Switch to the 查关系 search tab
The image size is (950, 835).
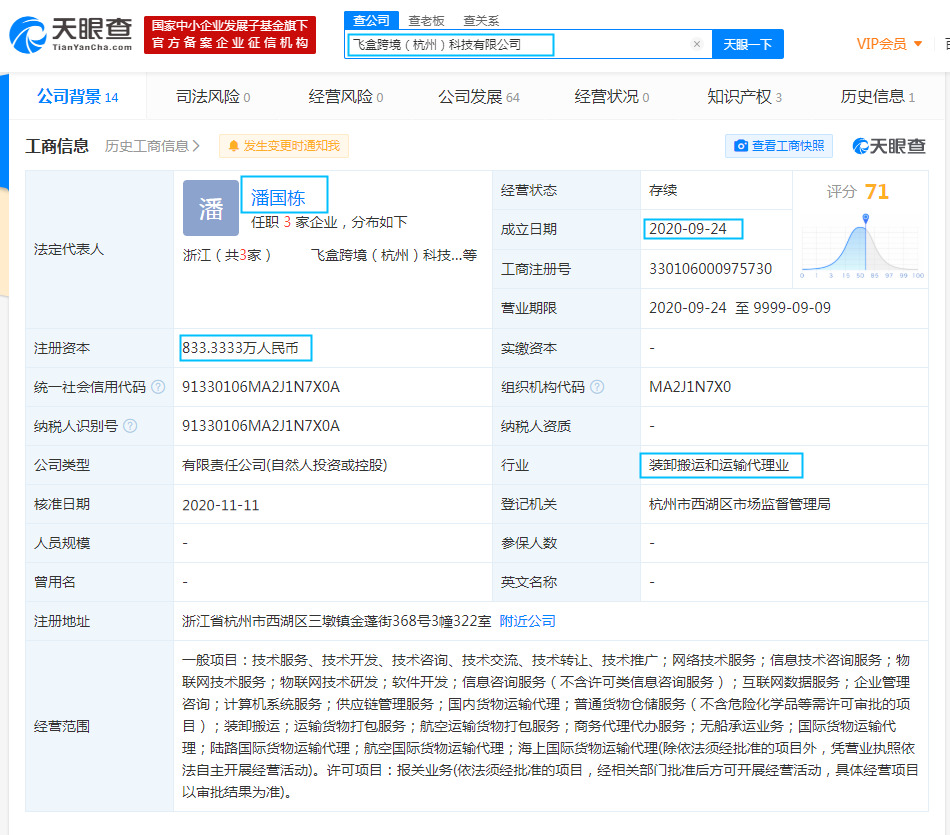(481, 21)
